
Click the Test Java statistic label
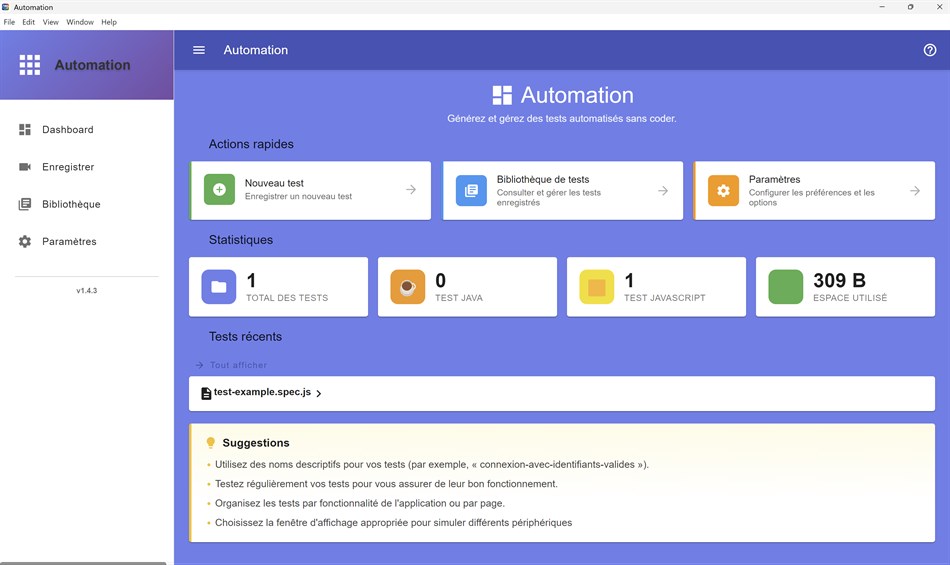(x=459, y=298)
